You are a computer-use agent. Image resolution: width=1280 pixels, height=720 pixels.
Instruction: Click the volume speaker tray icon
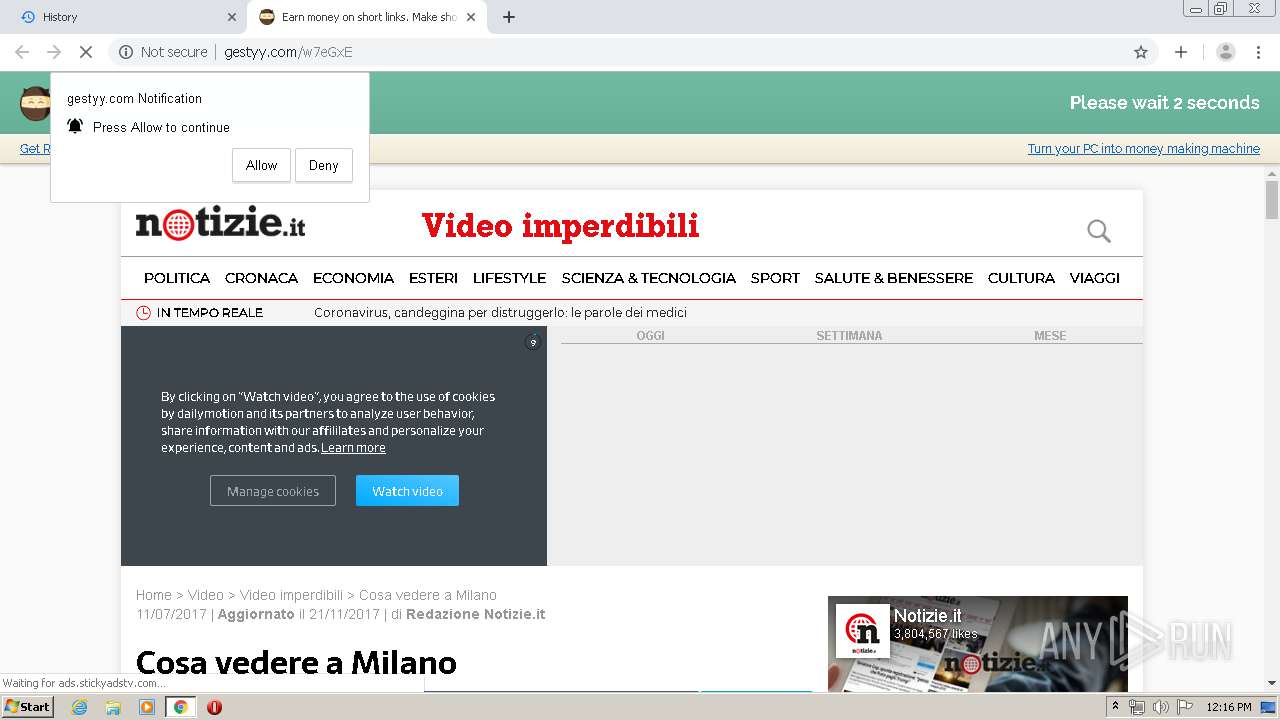[x=1160, y=707]
